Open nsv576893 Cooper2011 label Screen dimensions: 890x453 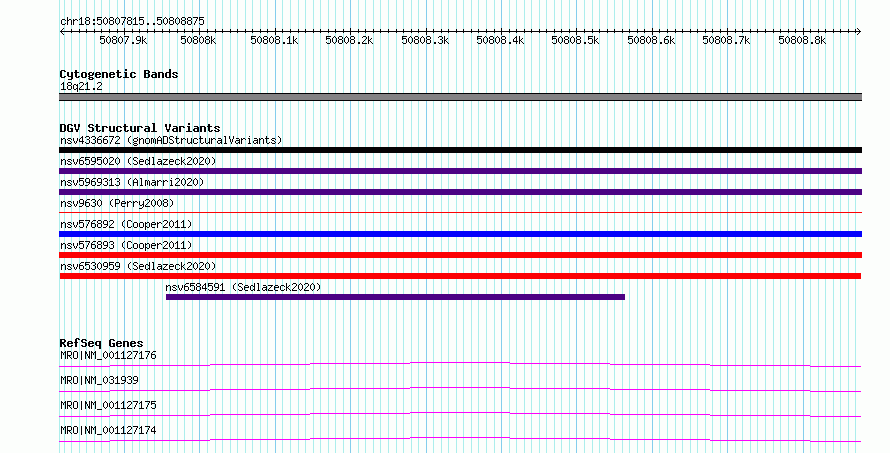tap(126, 245)
